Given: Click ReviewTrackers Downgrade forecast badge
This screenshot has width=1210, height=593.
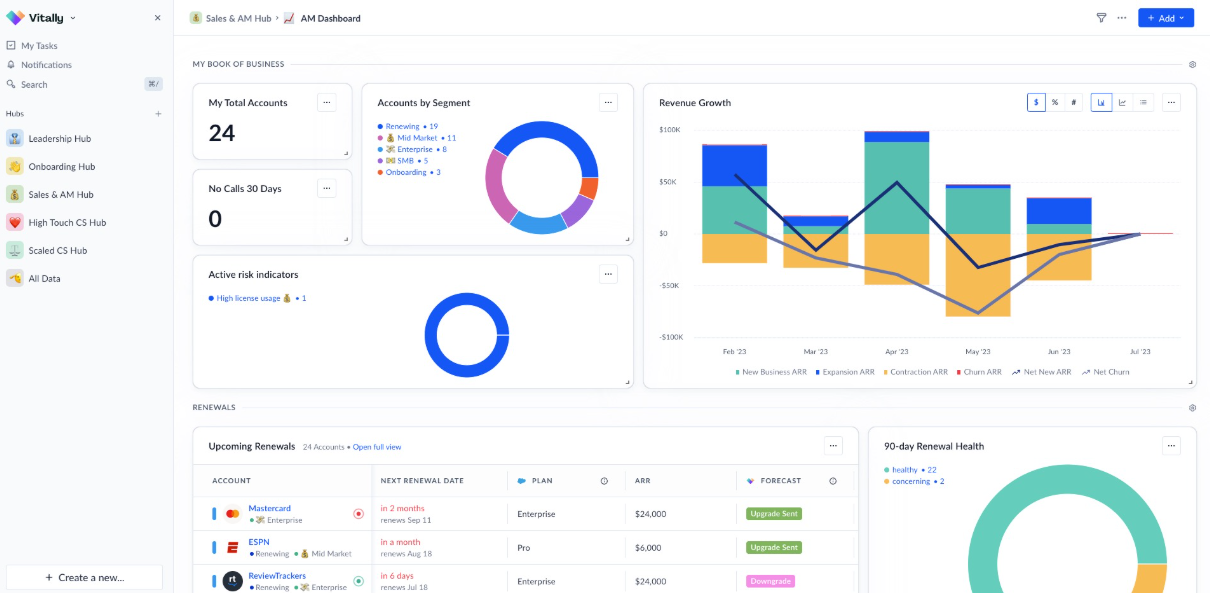Looking at the screenshot, I should [x=770, y=581].
